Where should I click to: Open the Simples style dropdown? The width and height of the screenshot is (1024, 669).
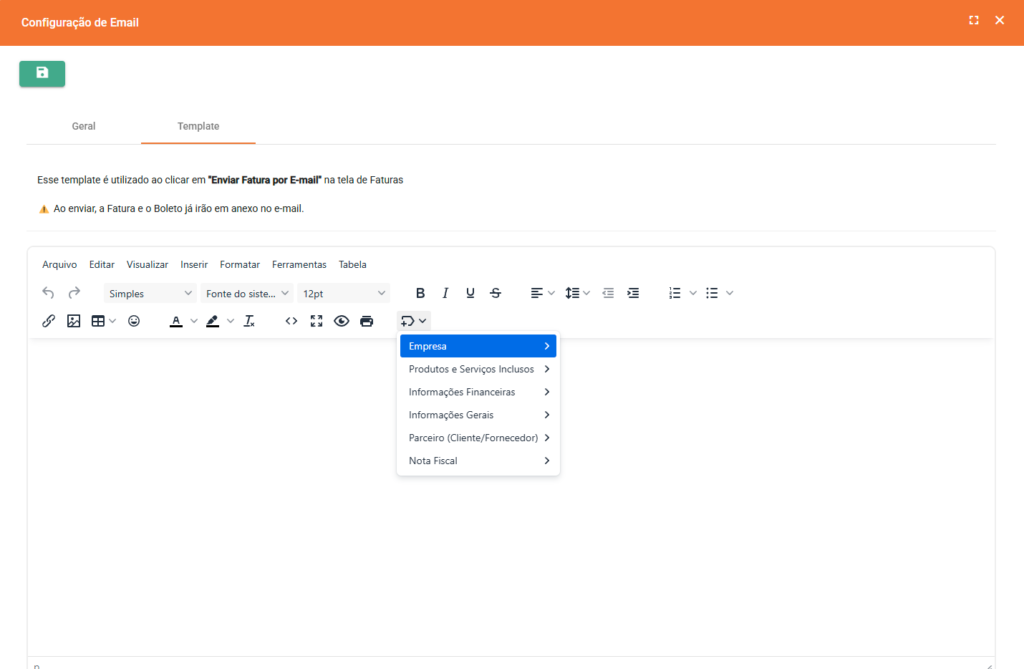(x=150, y=293)
